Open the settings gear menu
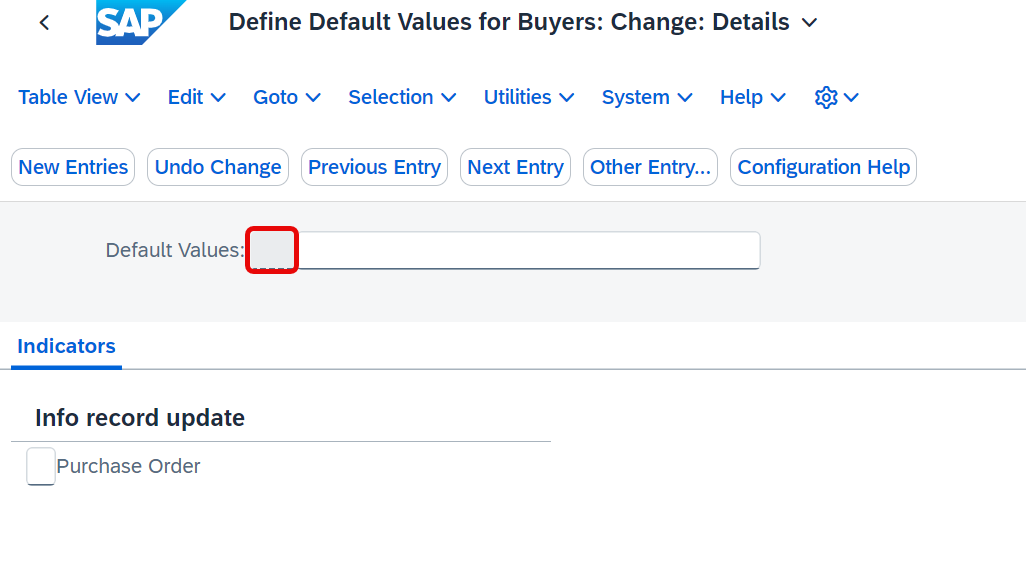The image size is (1026, 577). coord(836,97)
